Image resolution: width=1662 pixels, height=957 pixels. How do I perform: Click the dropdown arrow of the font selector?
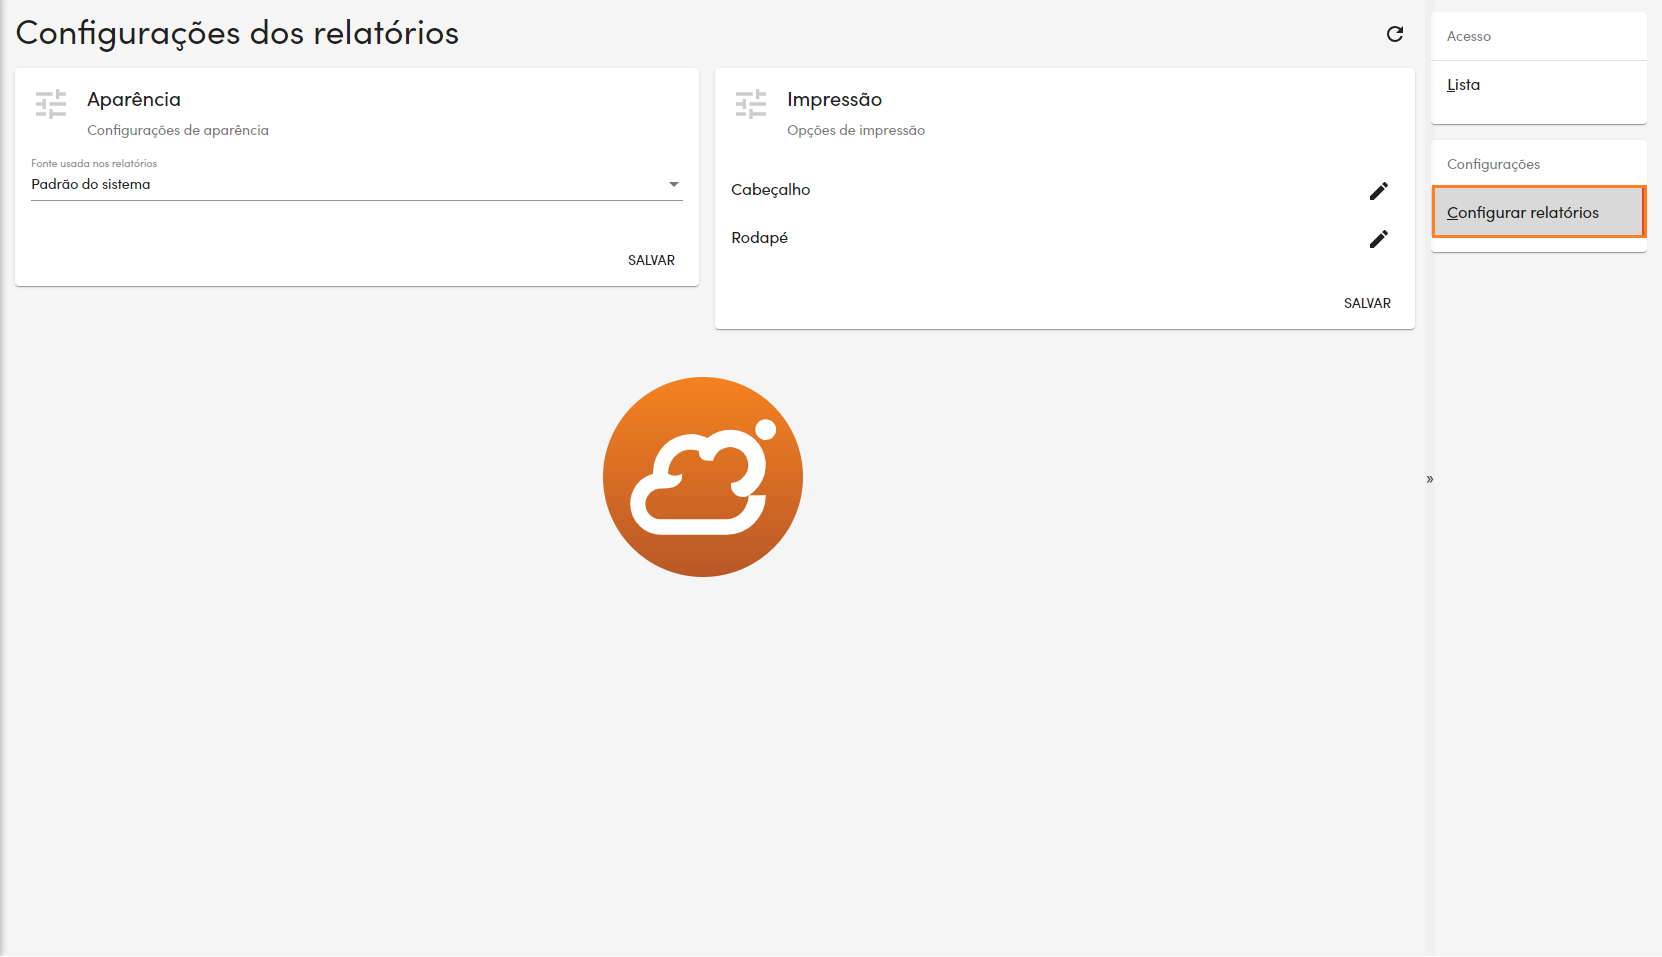674,184
